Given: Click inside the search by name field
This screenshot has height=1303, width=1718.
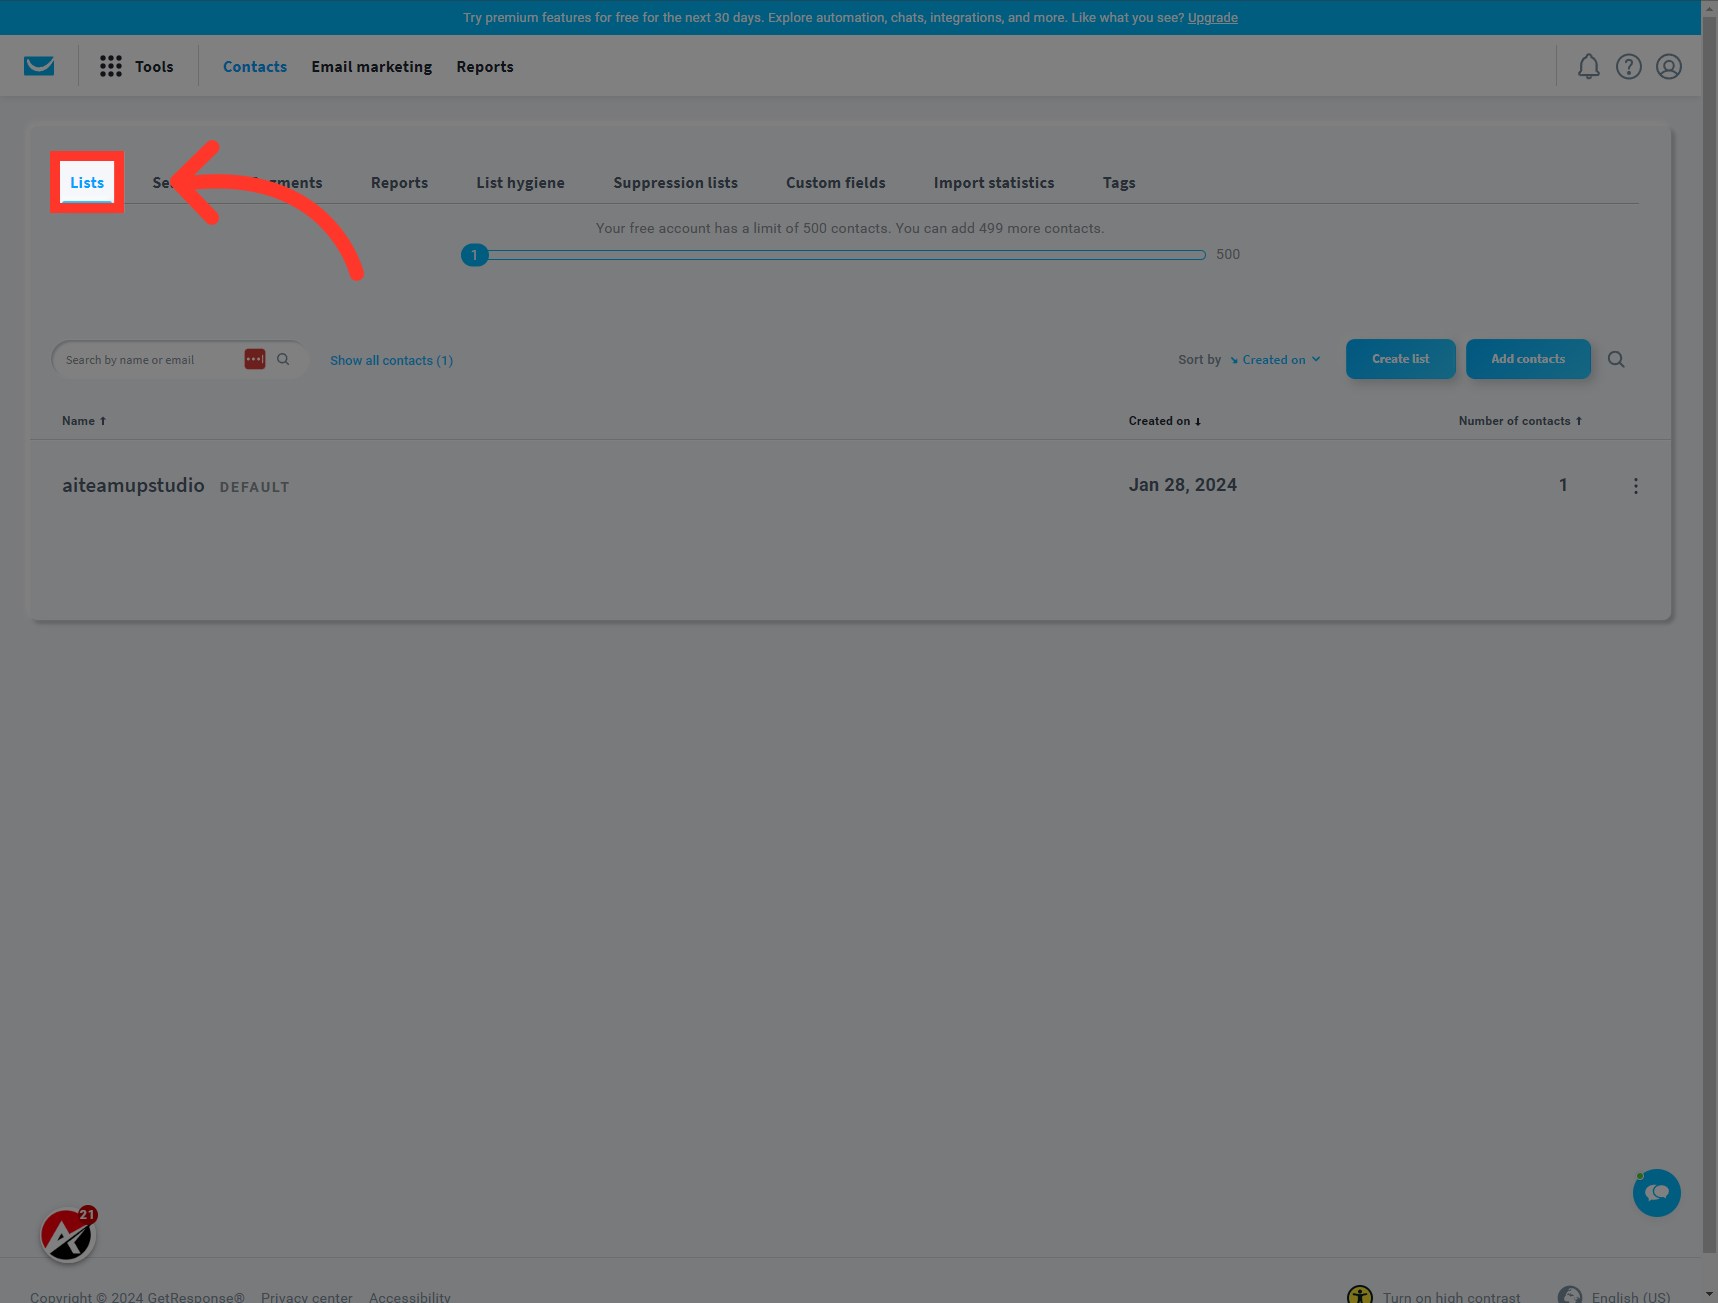Looking at the screenshot, I should pyautogui.click(x=150, y=359).
